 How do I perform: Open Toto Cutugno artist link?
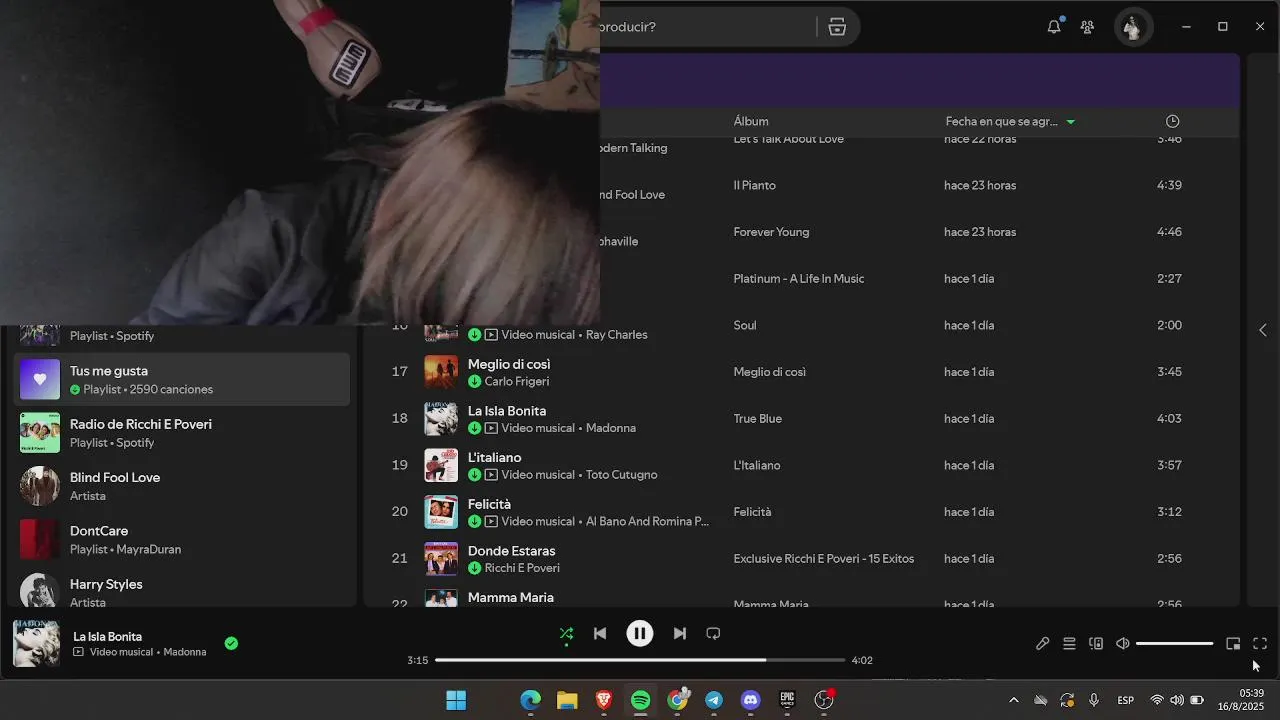(621, 475)
